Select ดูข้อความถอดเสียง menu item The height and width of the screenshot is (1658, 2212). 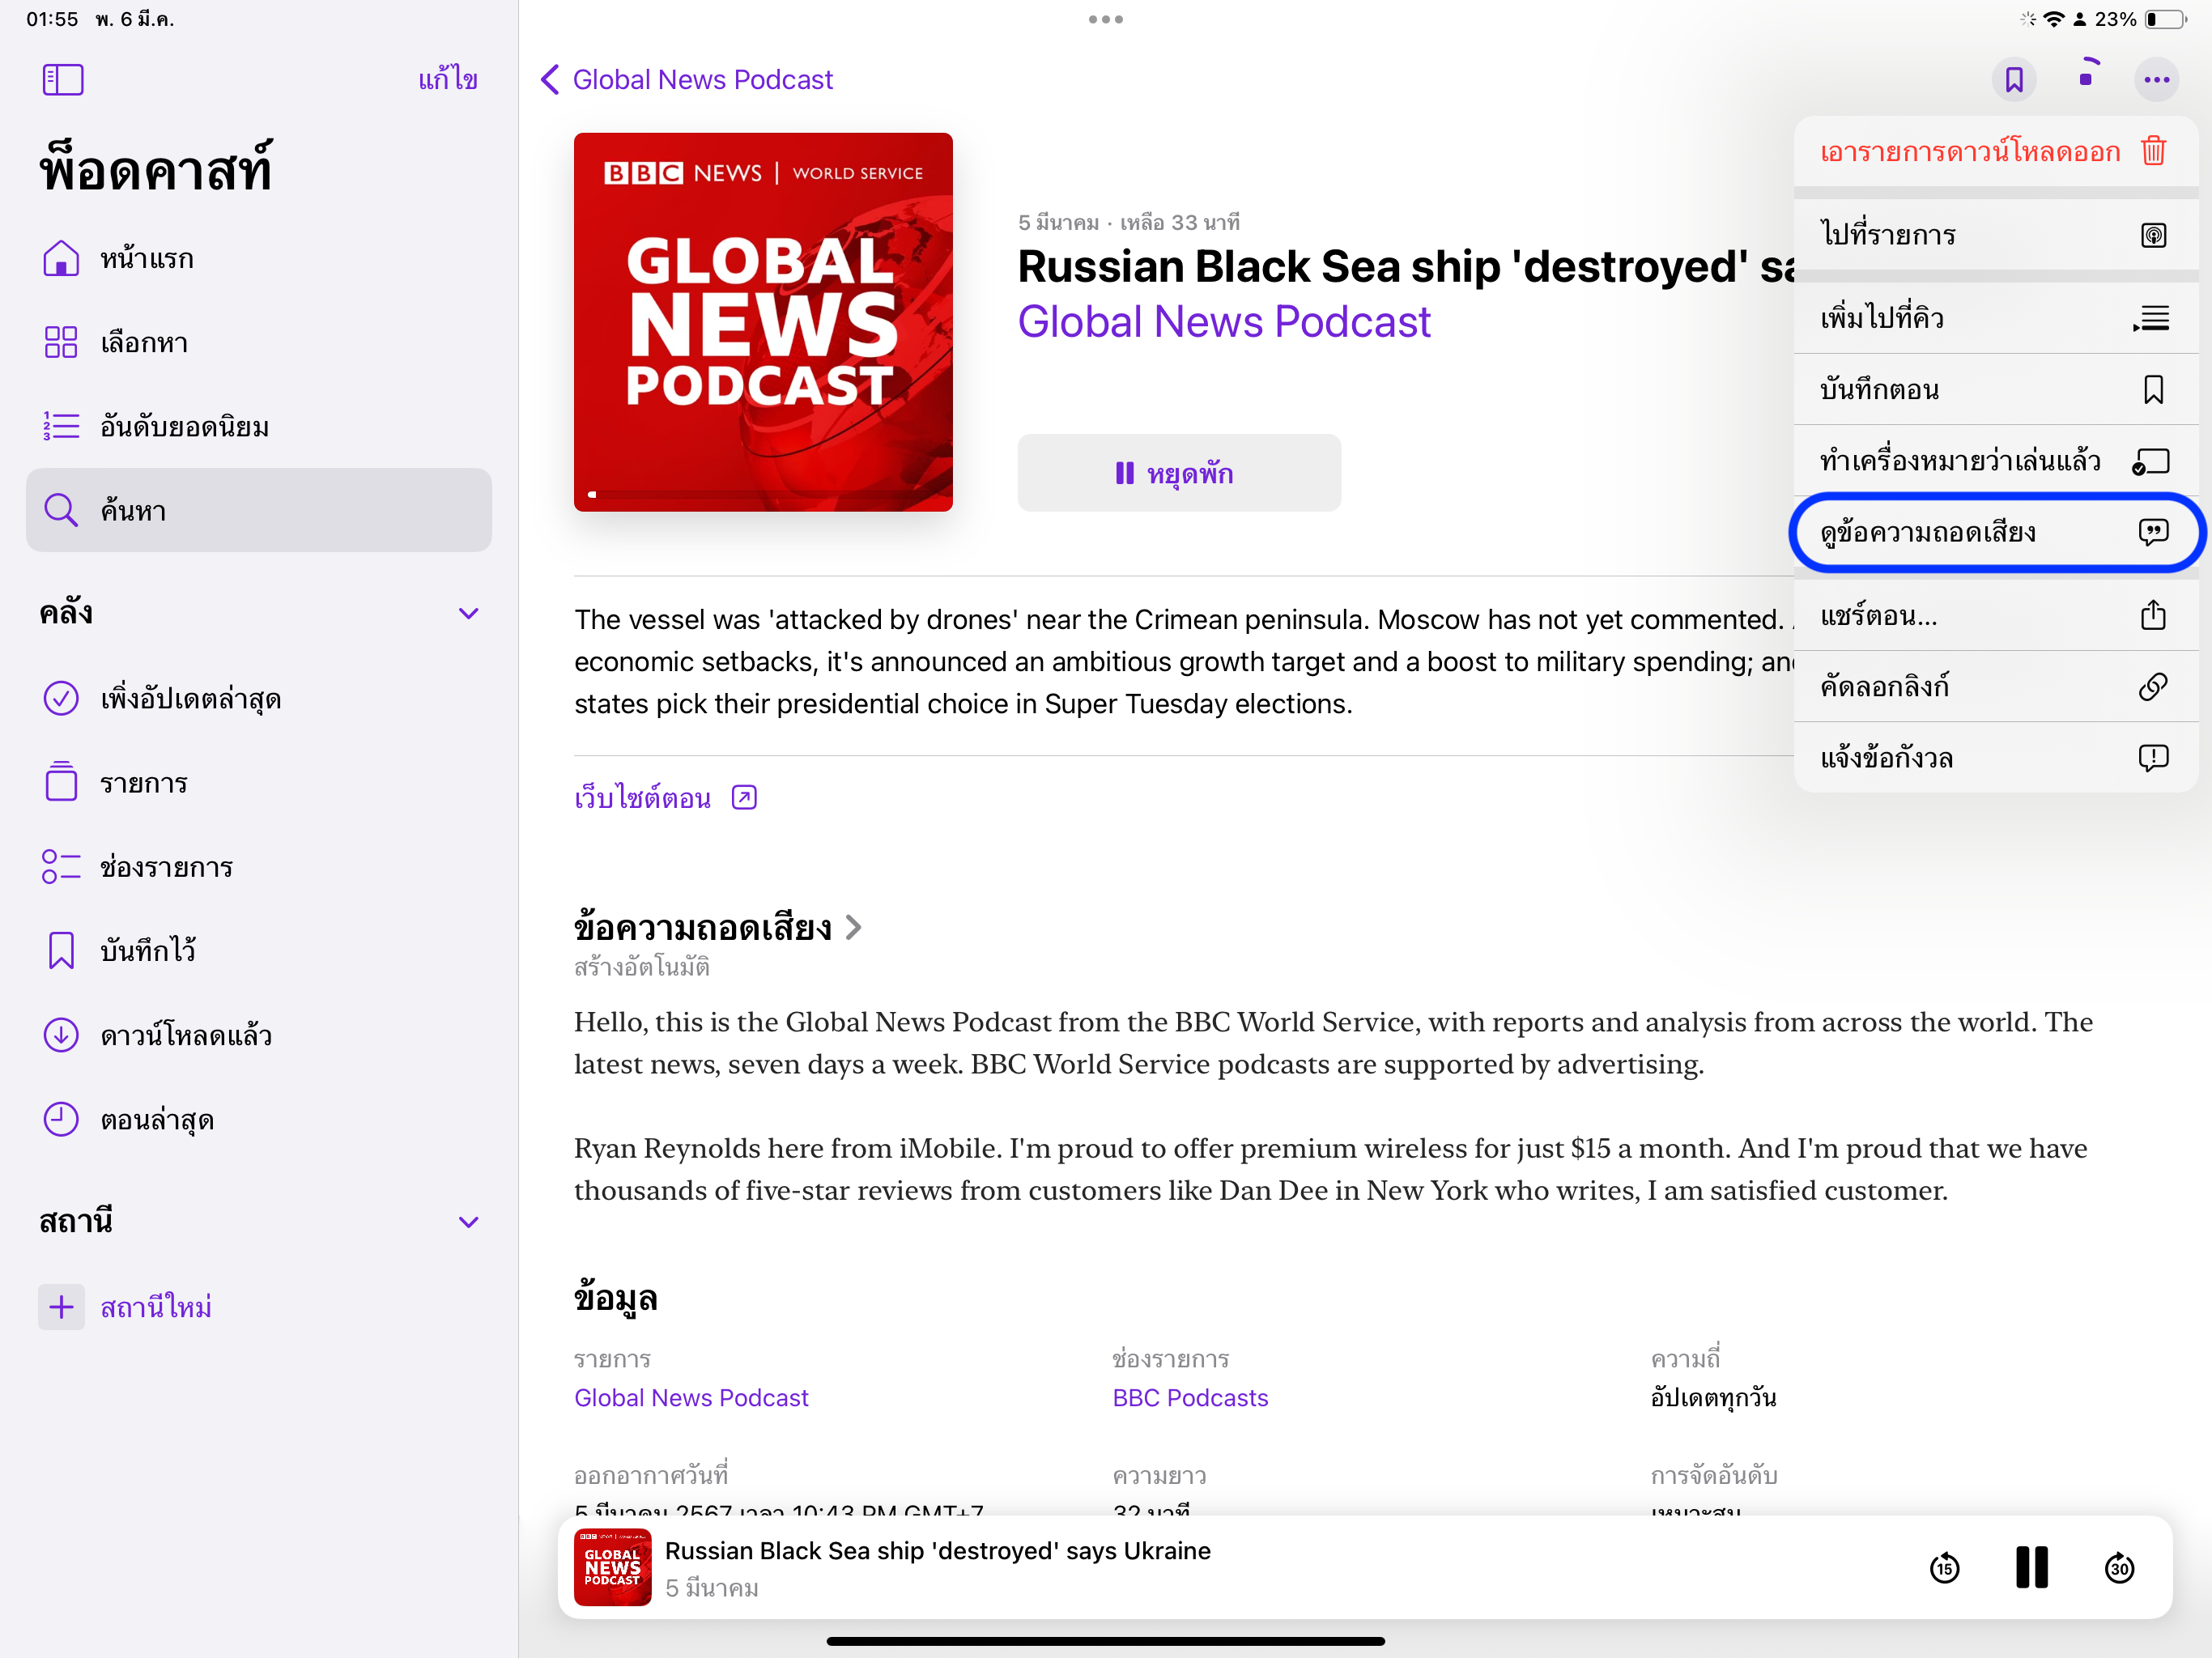point(1994,532)
